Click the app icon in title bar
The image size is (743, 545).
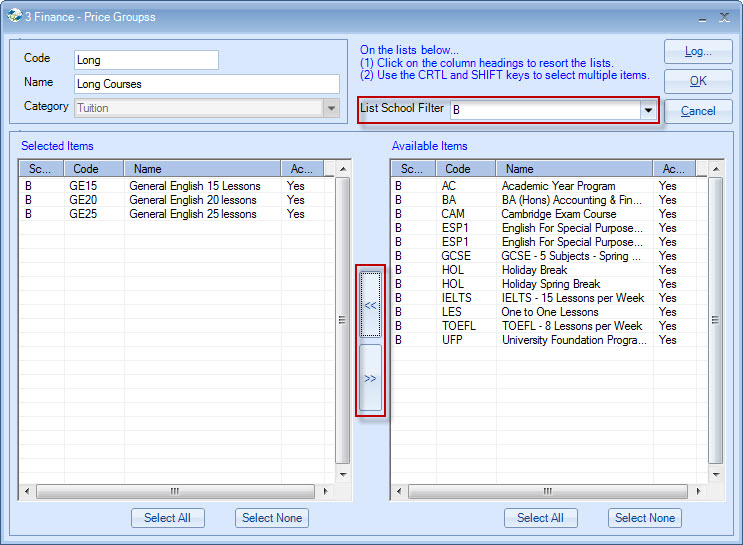click(15, 17)
